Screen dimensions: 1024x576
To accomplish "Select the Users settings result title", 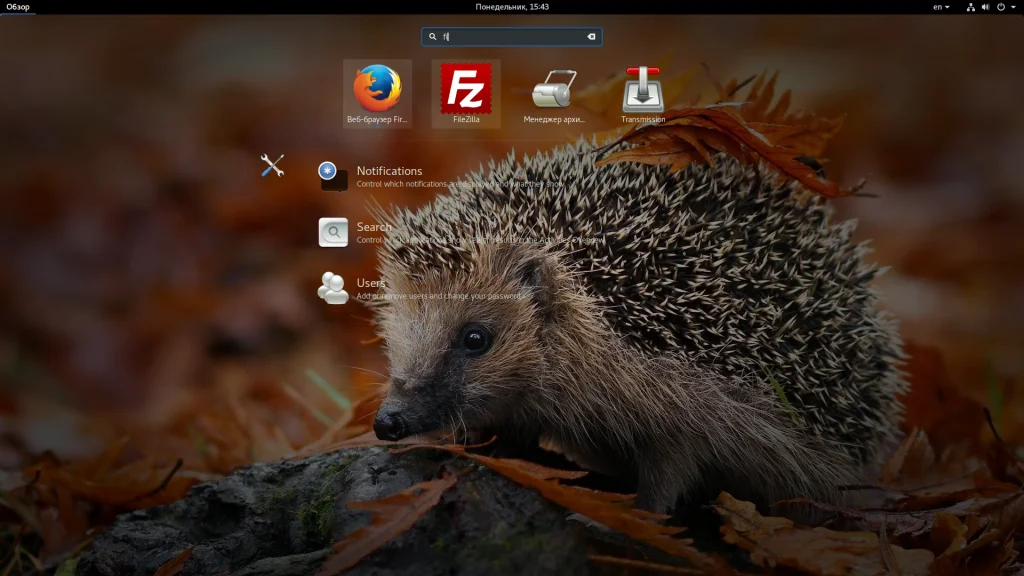I will point(371,283).
